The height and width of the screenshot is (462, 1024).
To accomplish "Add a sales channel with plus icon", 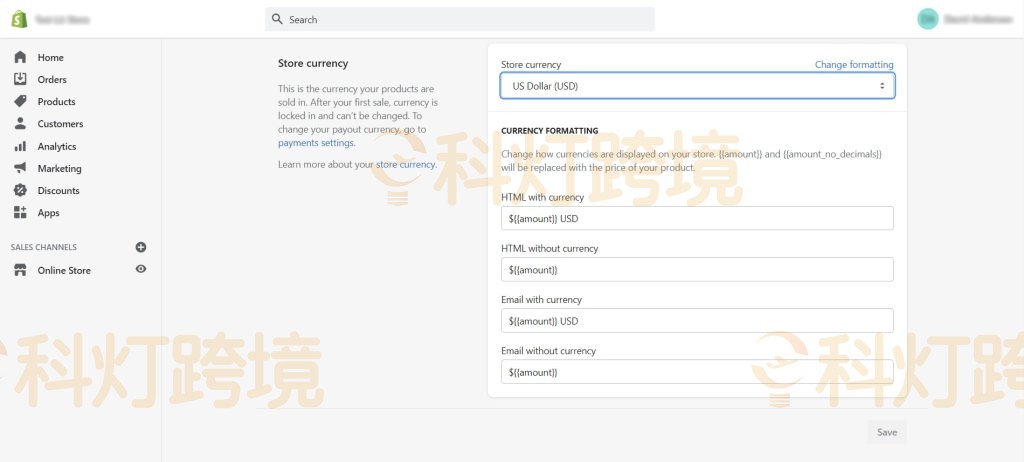I will point(141,247).
